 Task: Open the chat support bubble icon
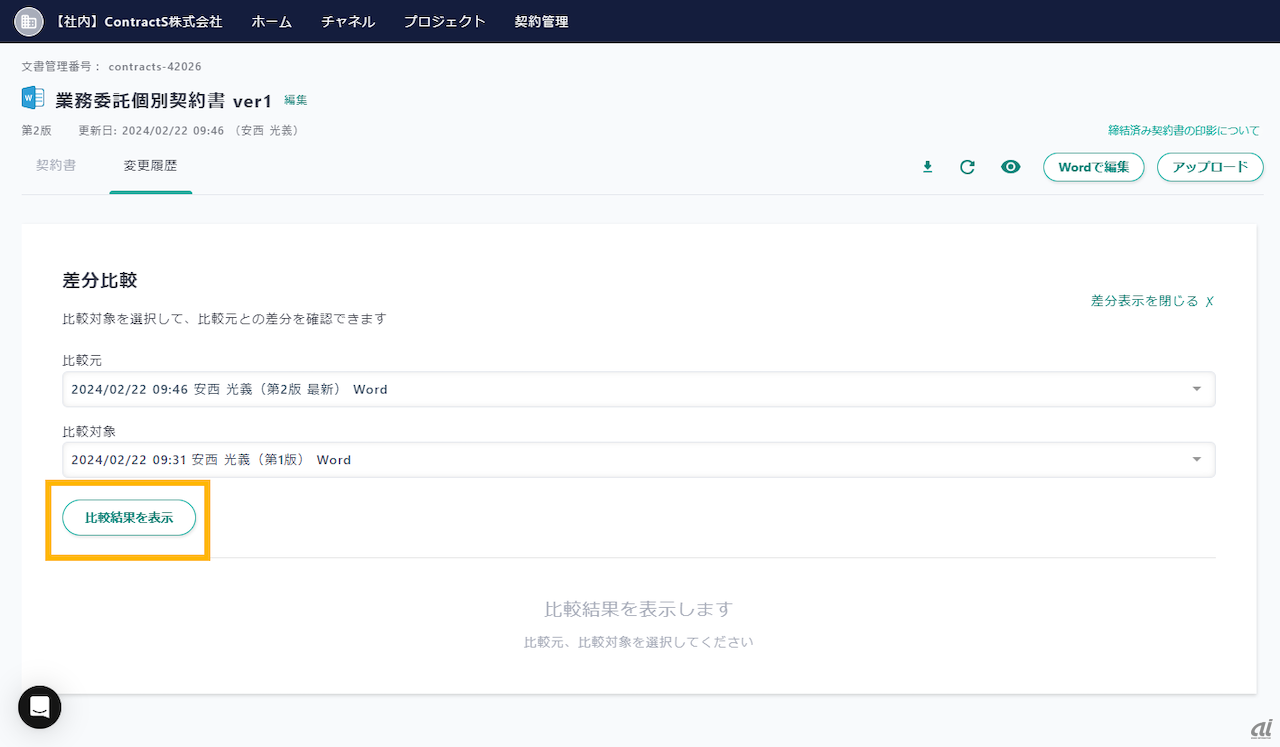(x=40, y=707)
